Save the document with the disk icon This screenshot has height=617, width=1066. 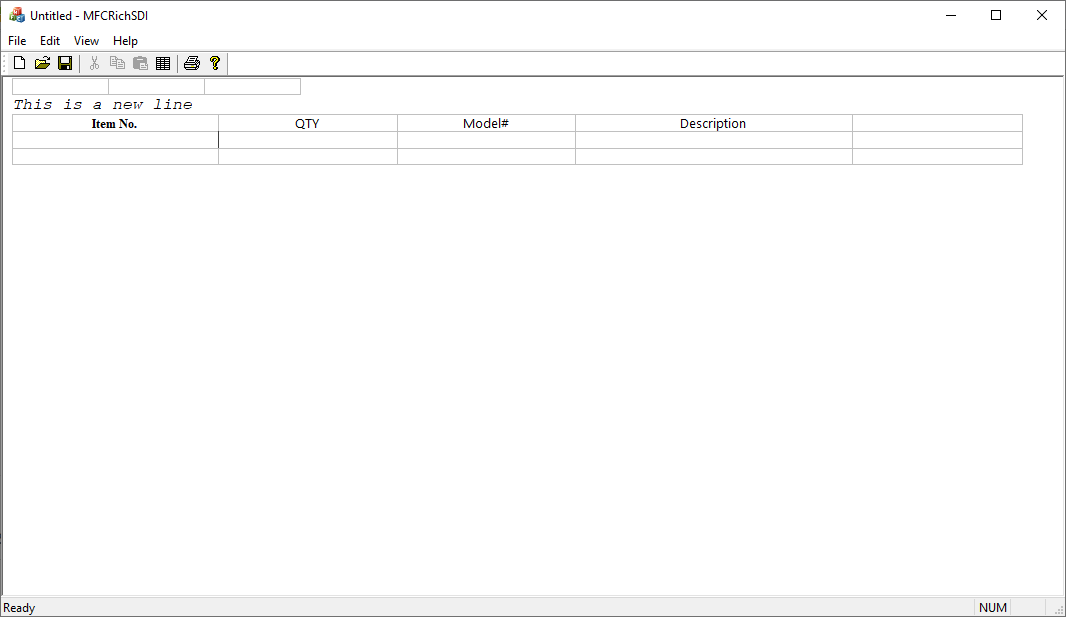[x=65, y=62]
